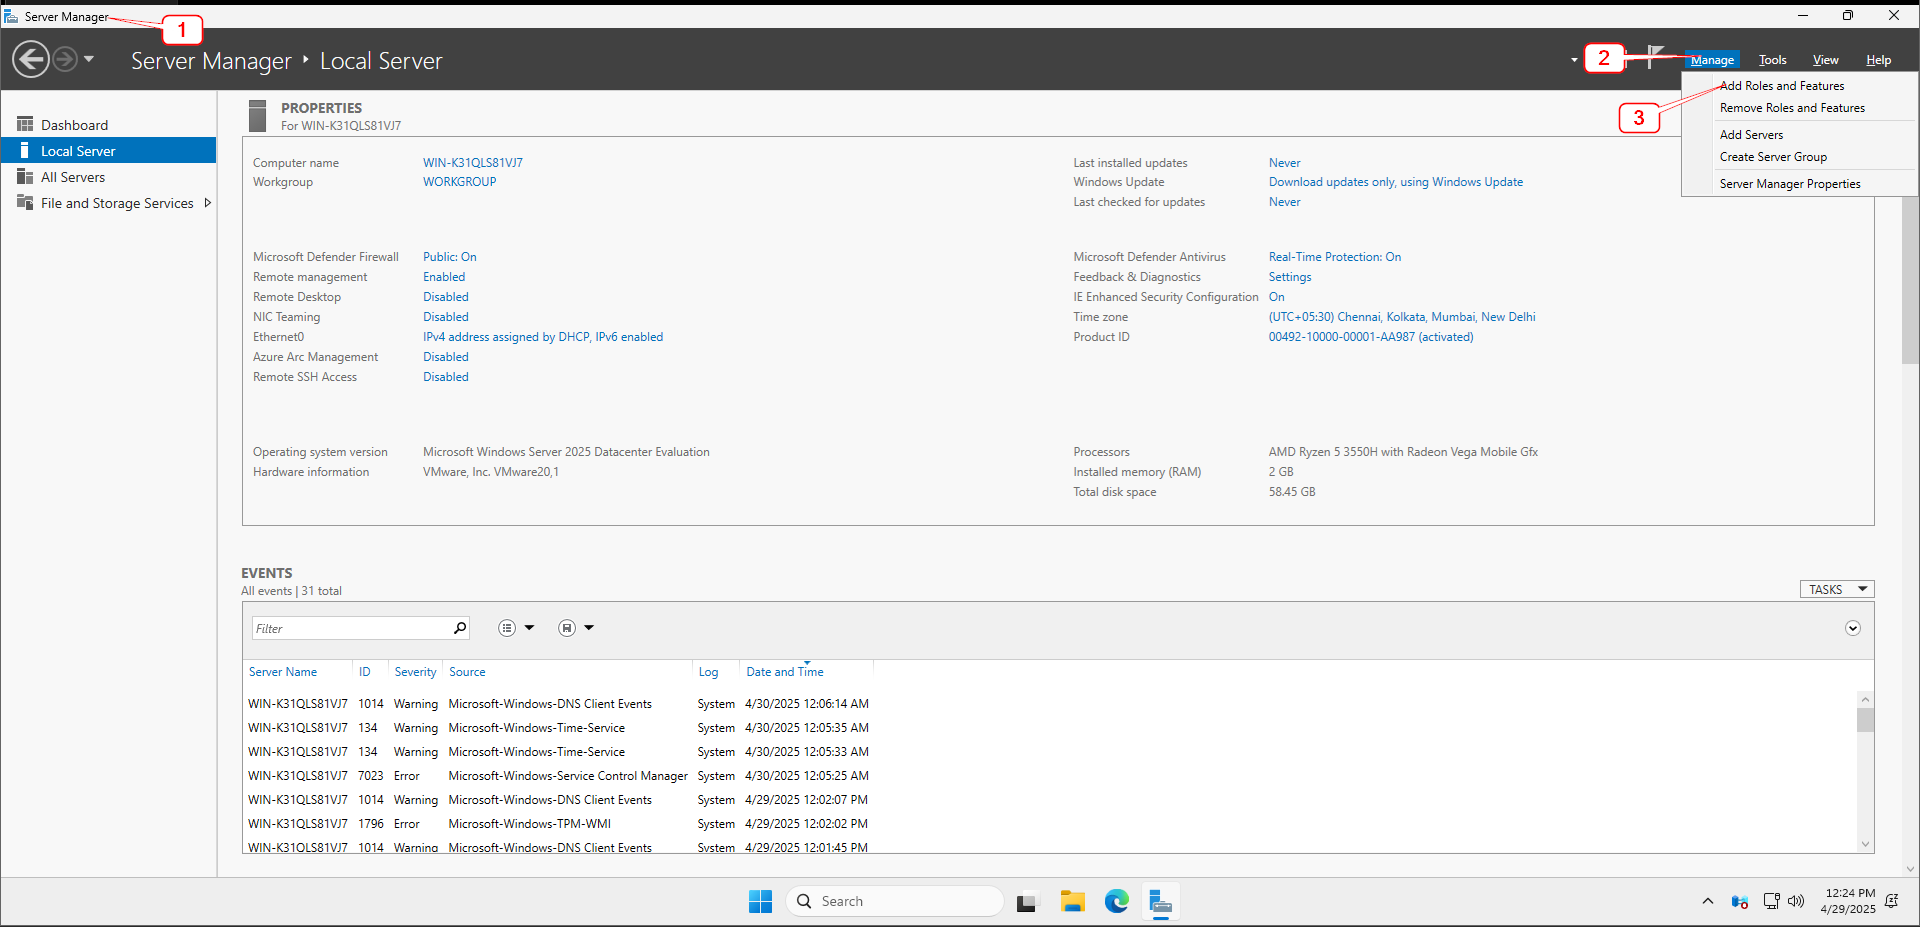The width and height of the screenshot is (1920, 927).
Task: Click the events list scrollbar thumb
Action: (1865, 720)
